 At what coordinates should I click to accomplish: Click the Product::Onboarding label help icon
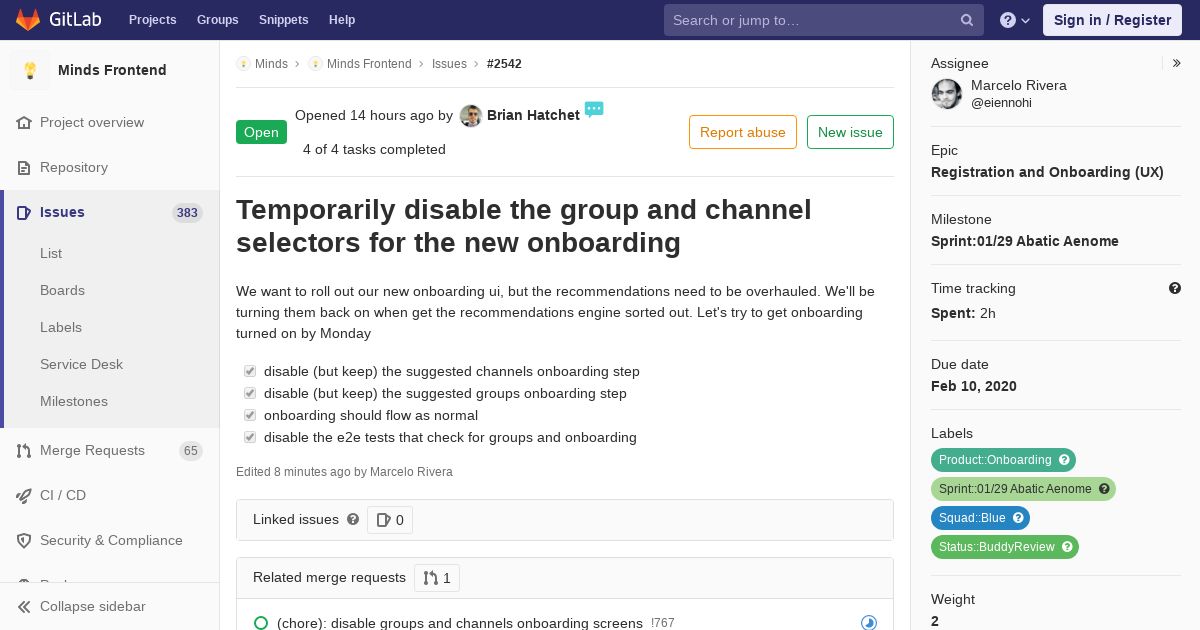pyautogui.click(x=1065, y=460)
